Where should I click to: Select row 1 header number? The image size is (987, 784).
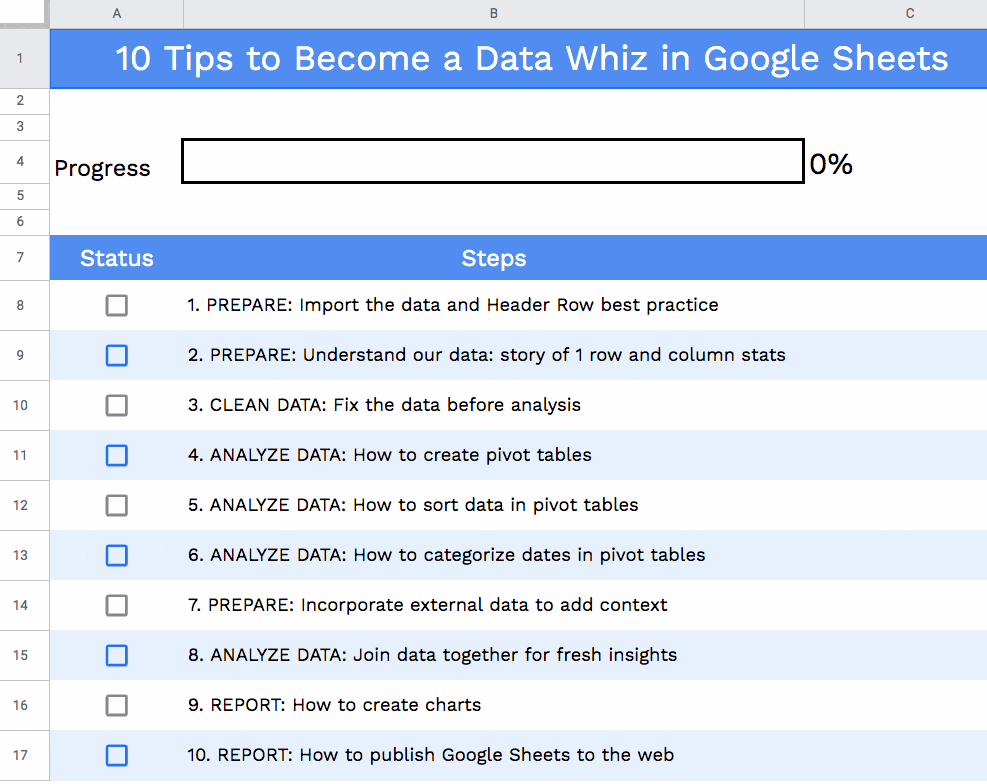21,58
